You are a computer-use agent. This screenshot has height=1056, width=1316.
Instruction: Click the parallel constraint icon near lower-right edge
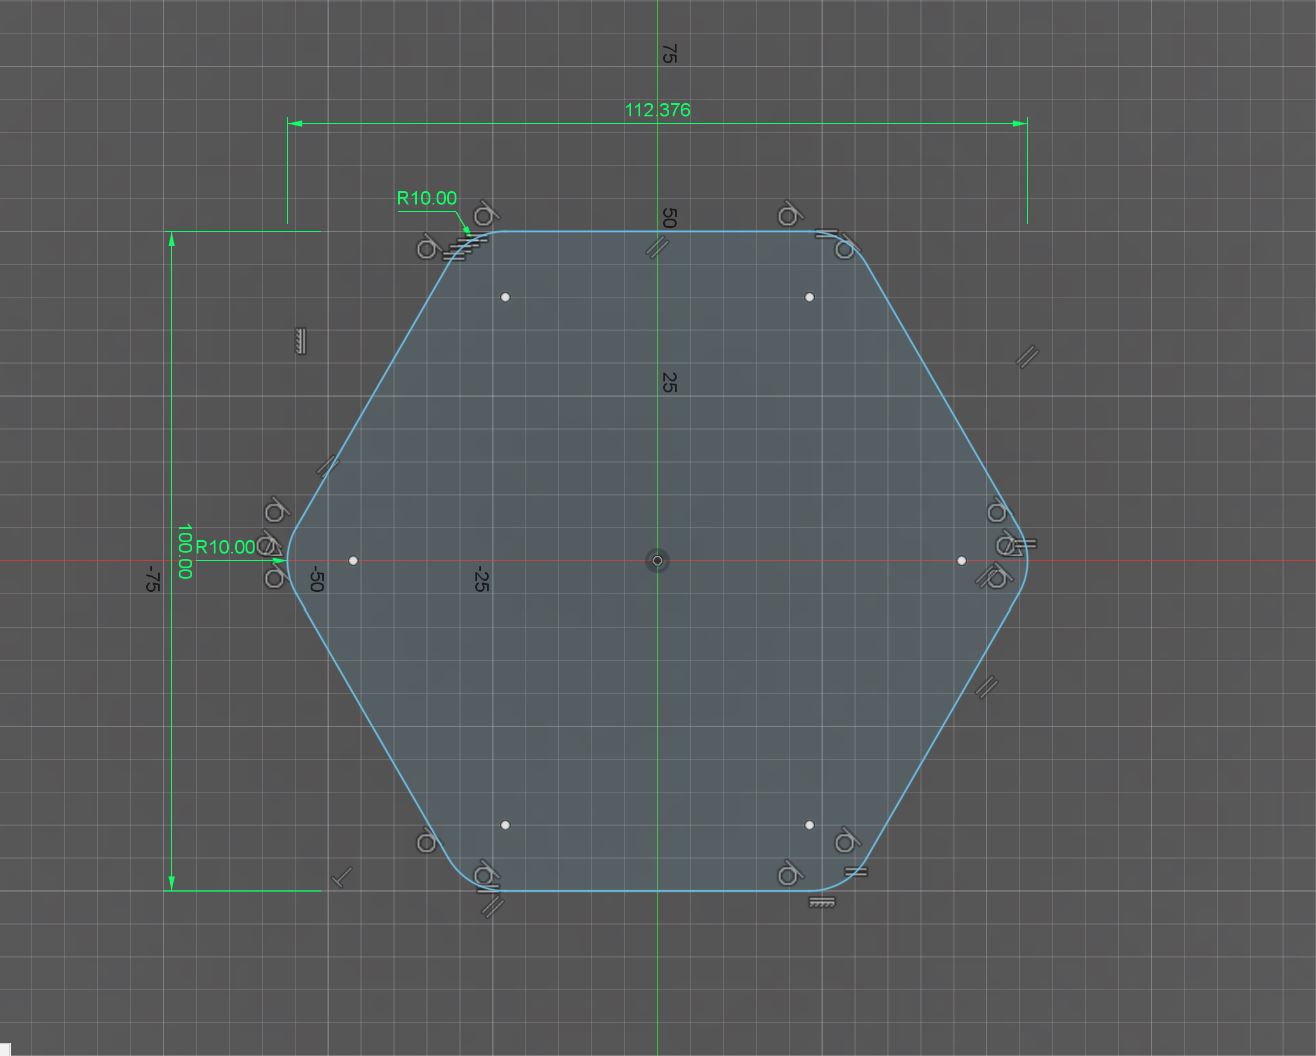pyautogui.click(x=986, y=687)
